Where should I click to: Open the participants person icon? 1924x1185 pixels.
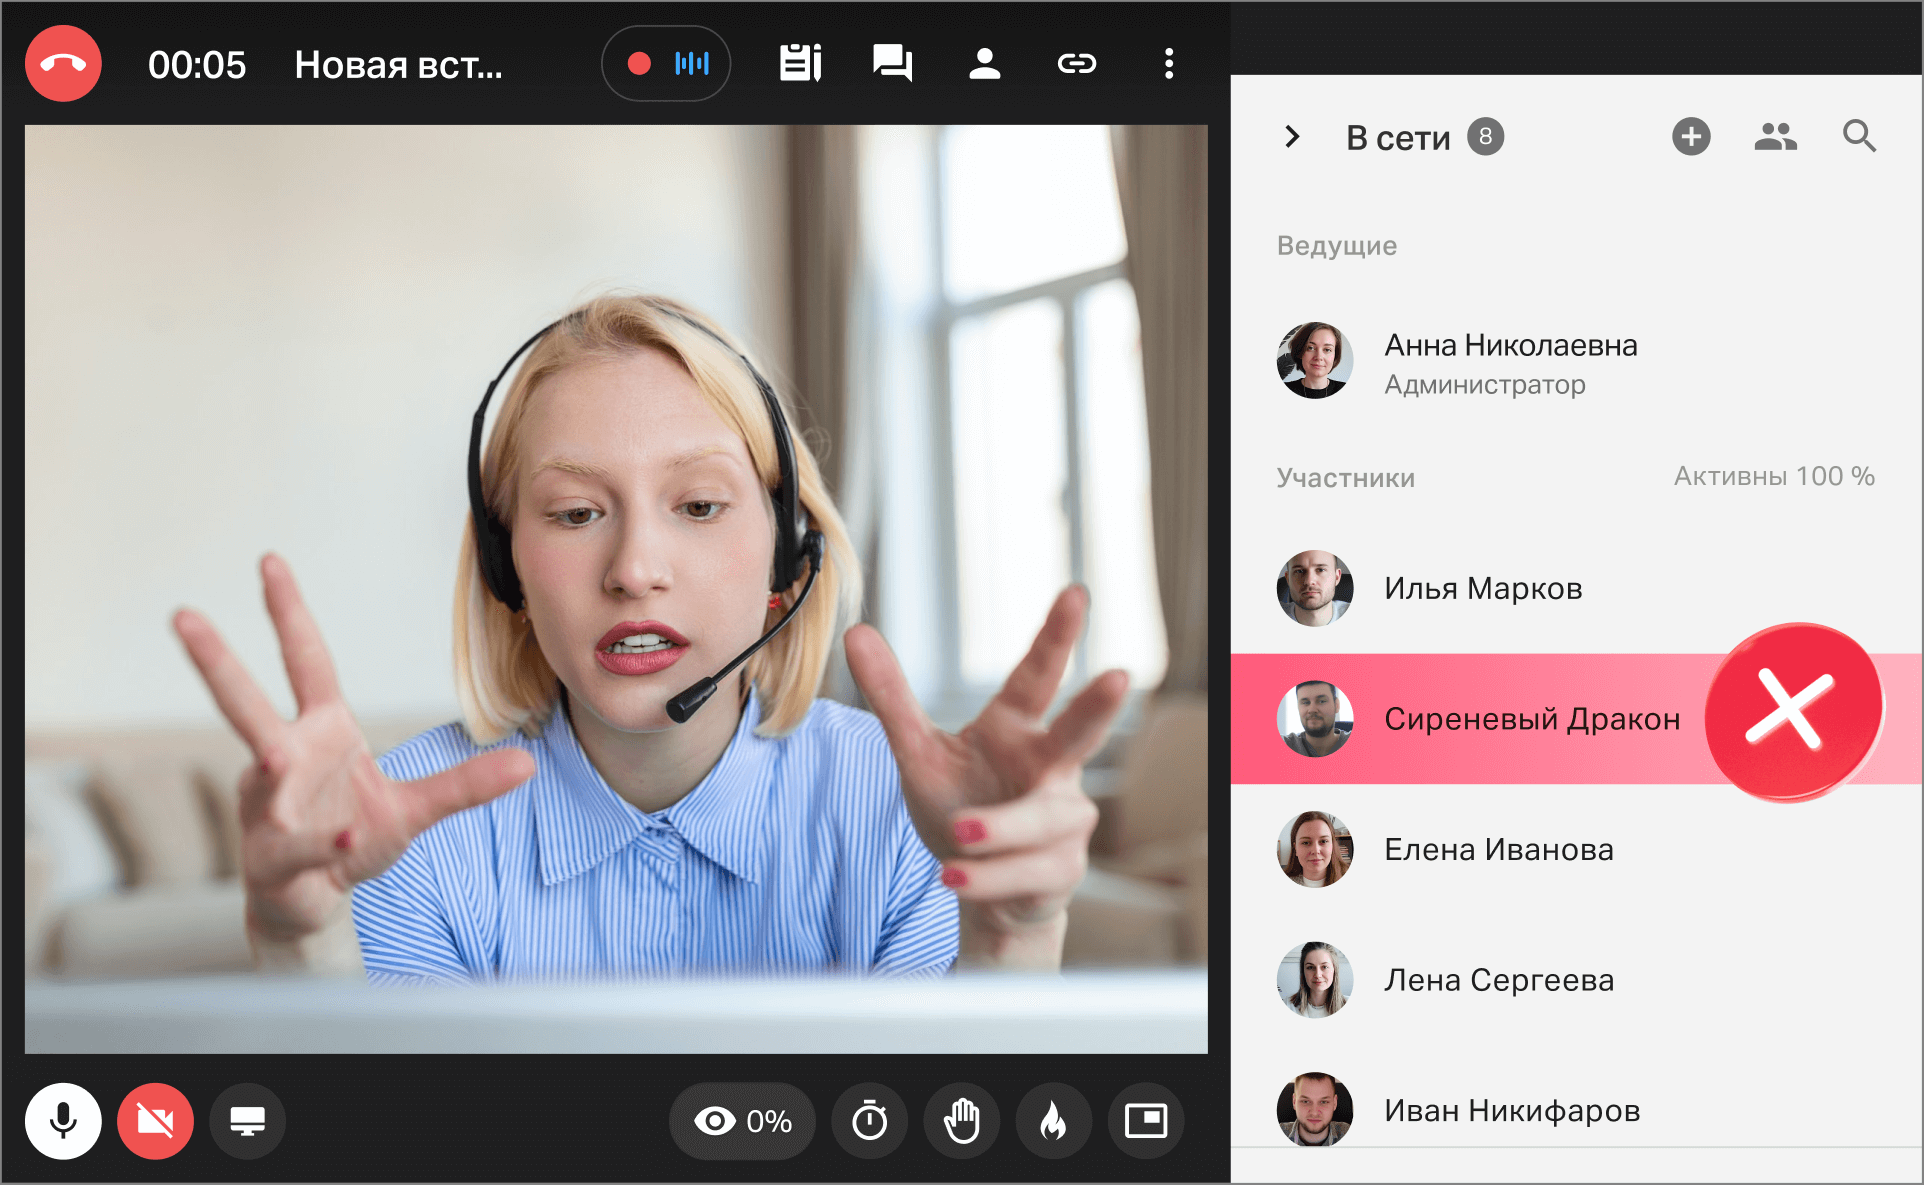pyautogui.click(x=985, y=64)
